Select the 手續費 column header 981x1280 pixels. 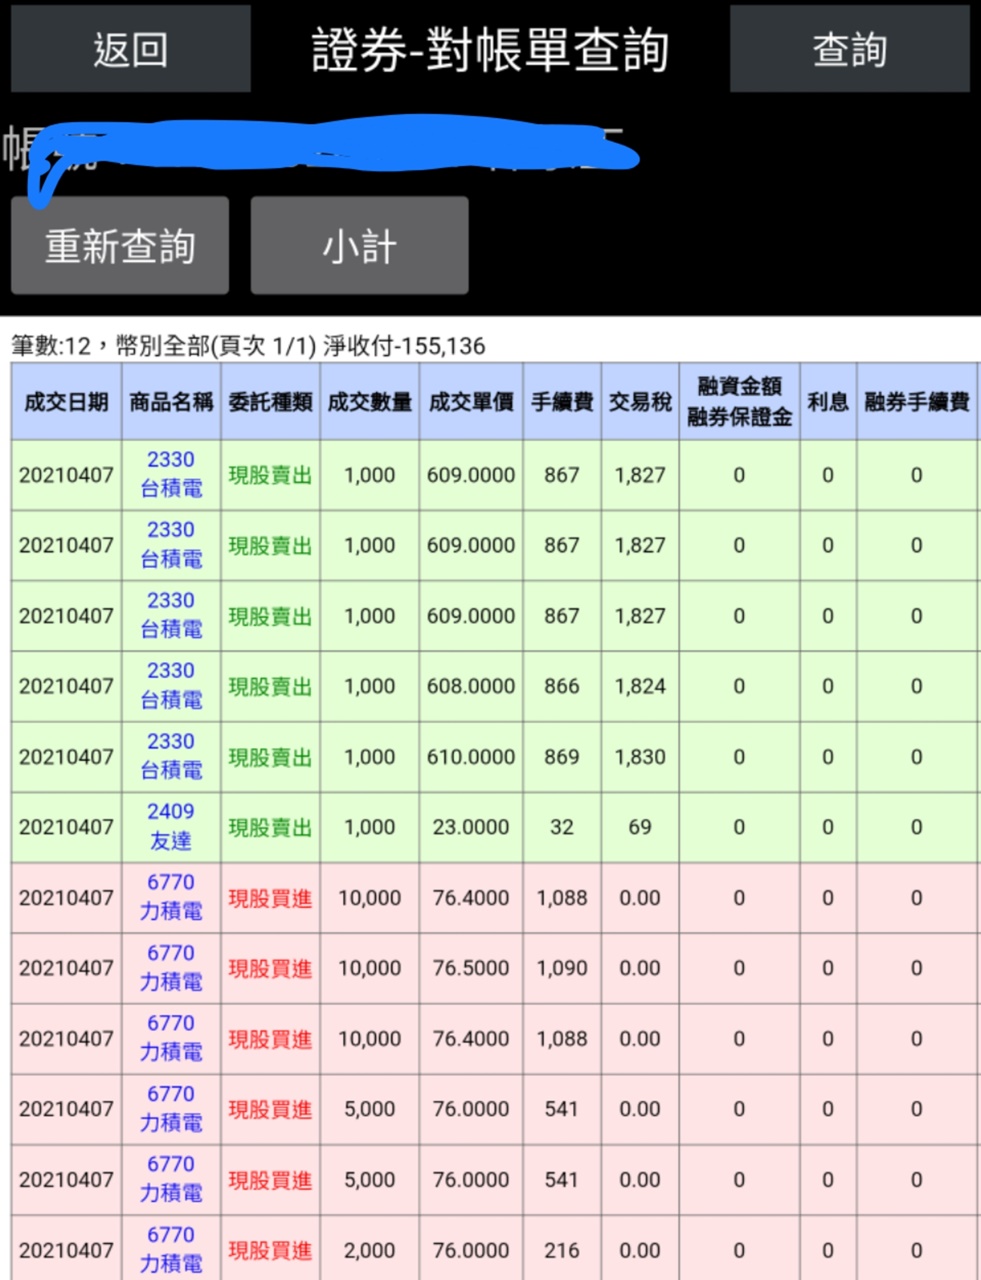562,402
